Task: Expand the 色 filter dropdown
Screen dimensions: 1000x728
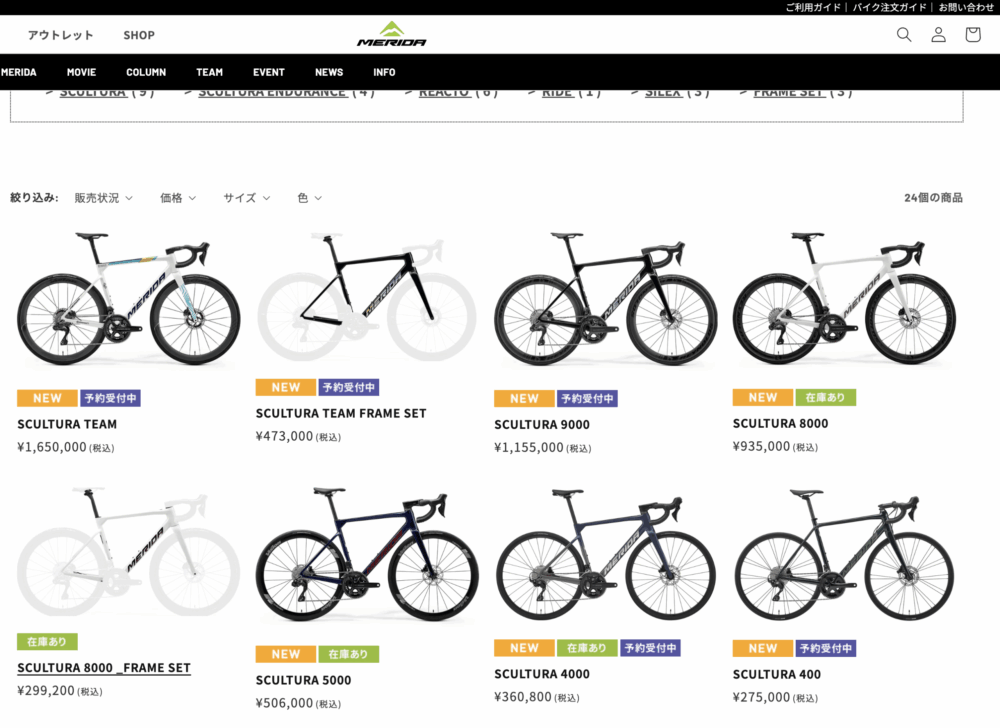Action: click(309, 198)
